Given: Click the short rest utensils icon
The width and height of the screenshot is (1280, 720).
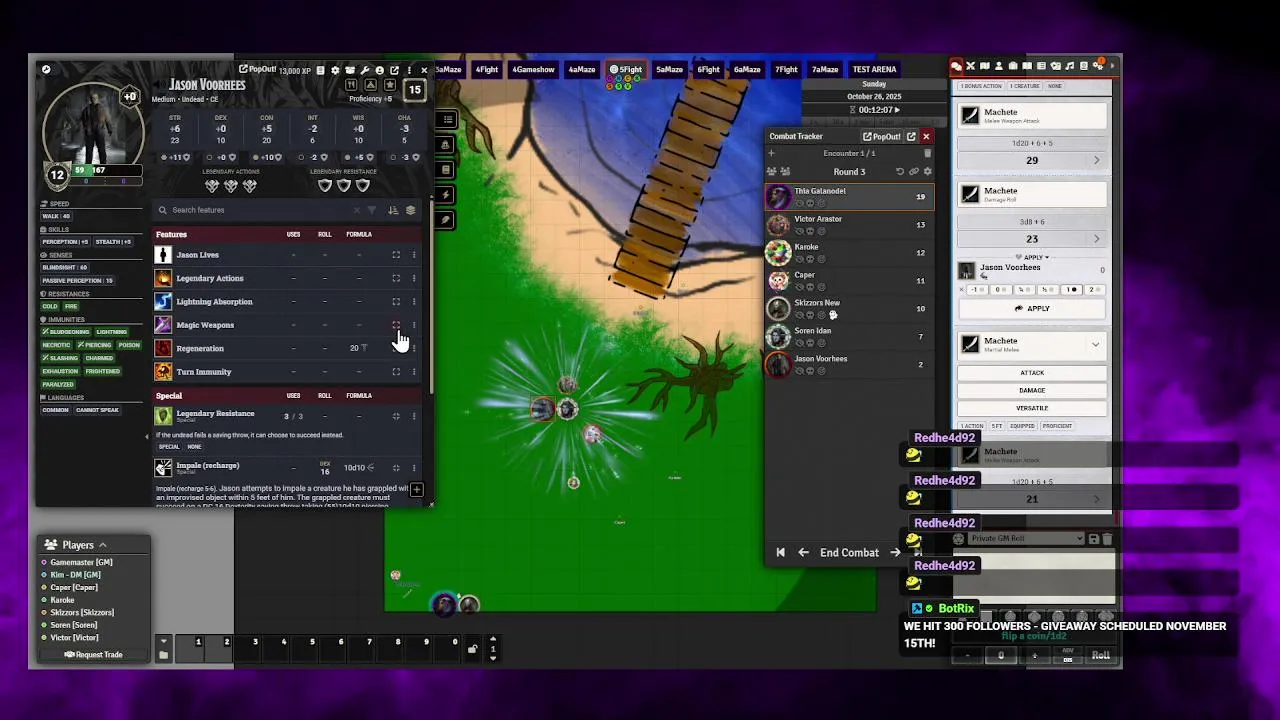Looking at the screenshot, I should coord(351,85).
